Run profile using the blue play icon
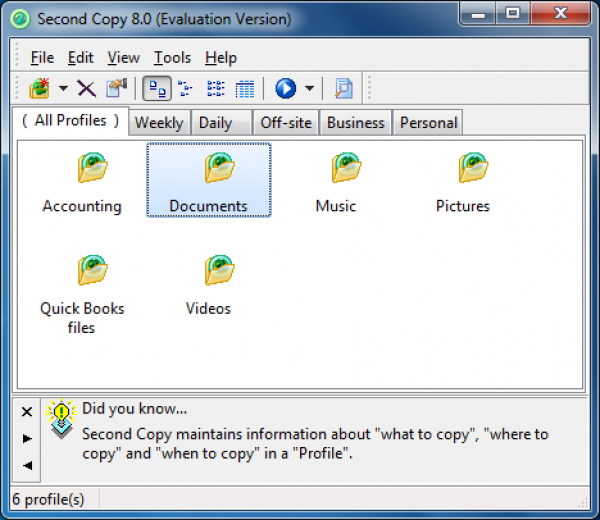600x520 pixels. [x=285, y=88]
